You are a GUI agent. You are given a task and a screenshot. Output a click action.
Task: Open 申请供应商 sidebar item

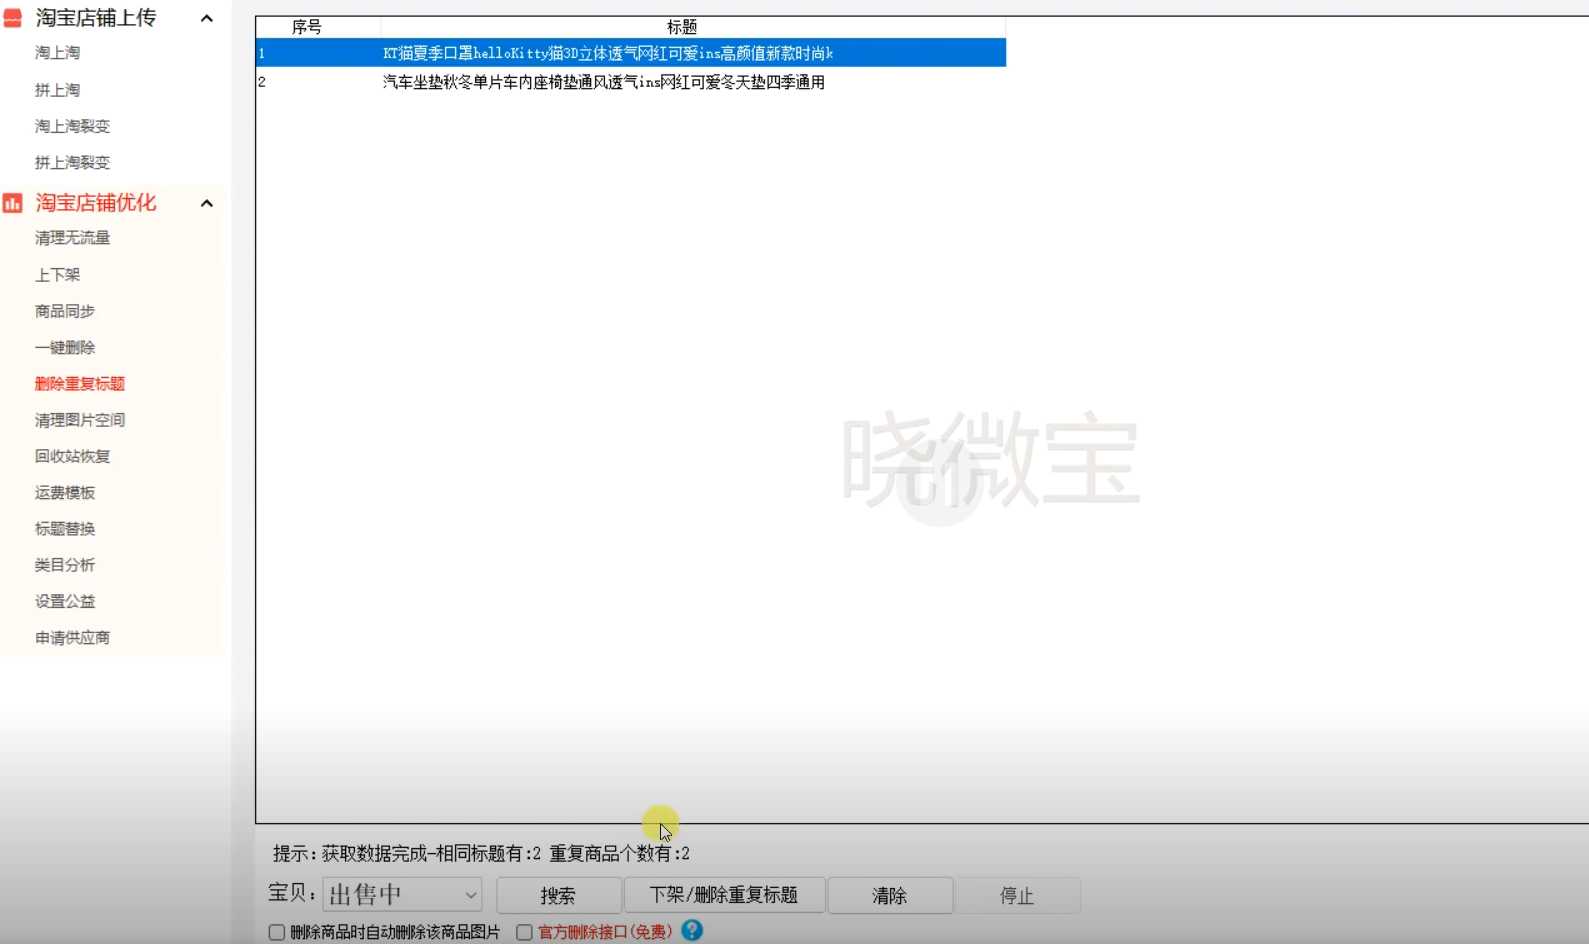coord(72,638)
